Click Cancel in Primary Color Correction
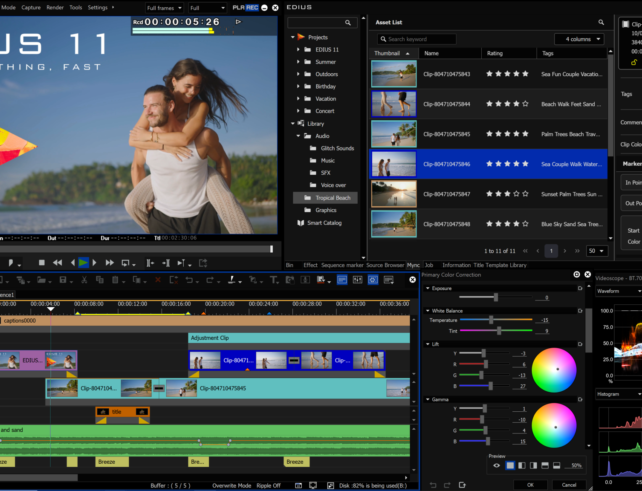This screenshot has height=491, width=642. pyautogui.click(x=569, y=485)
